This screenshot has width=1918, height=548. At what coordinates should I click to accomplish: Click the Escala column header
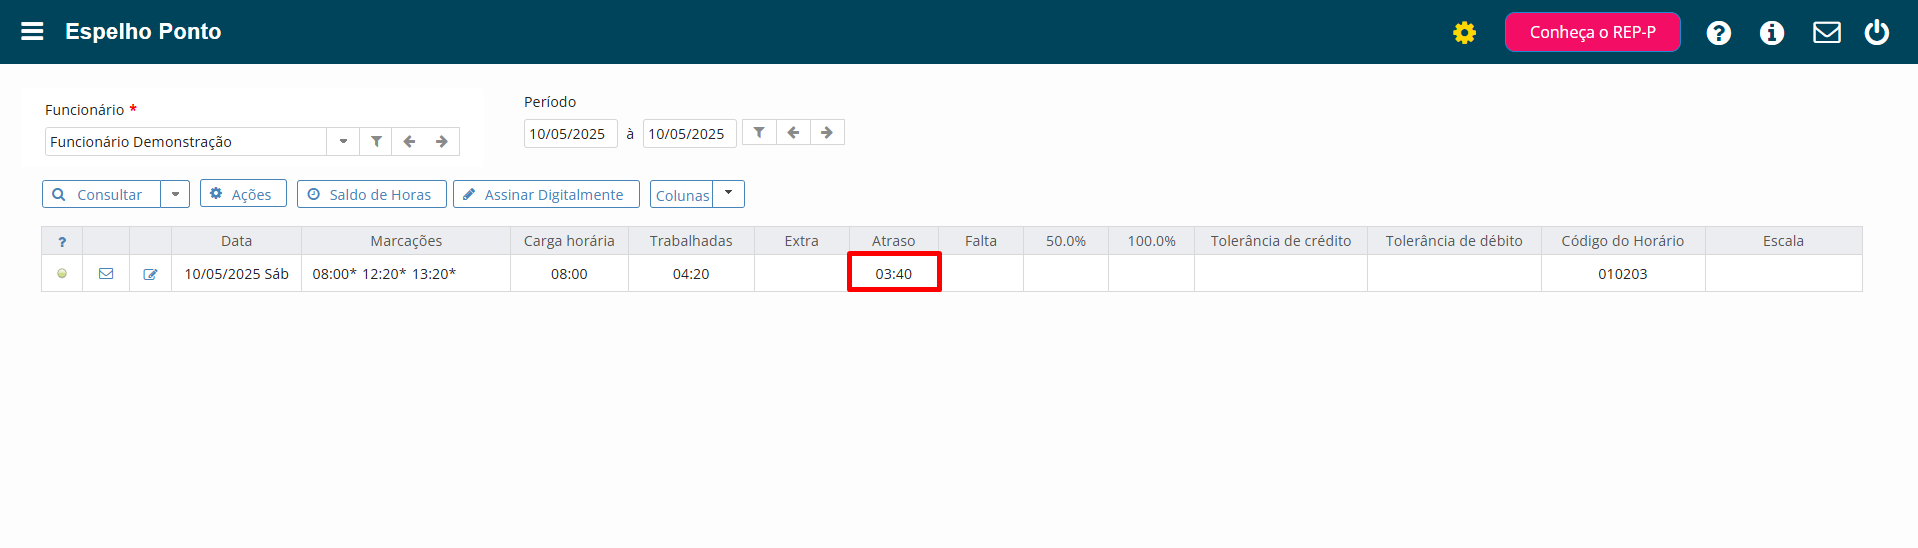(x=1783, y=241)
